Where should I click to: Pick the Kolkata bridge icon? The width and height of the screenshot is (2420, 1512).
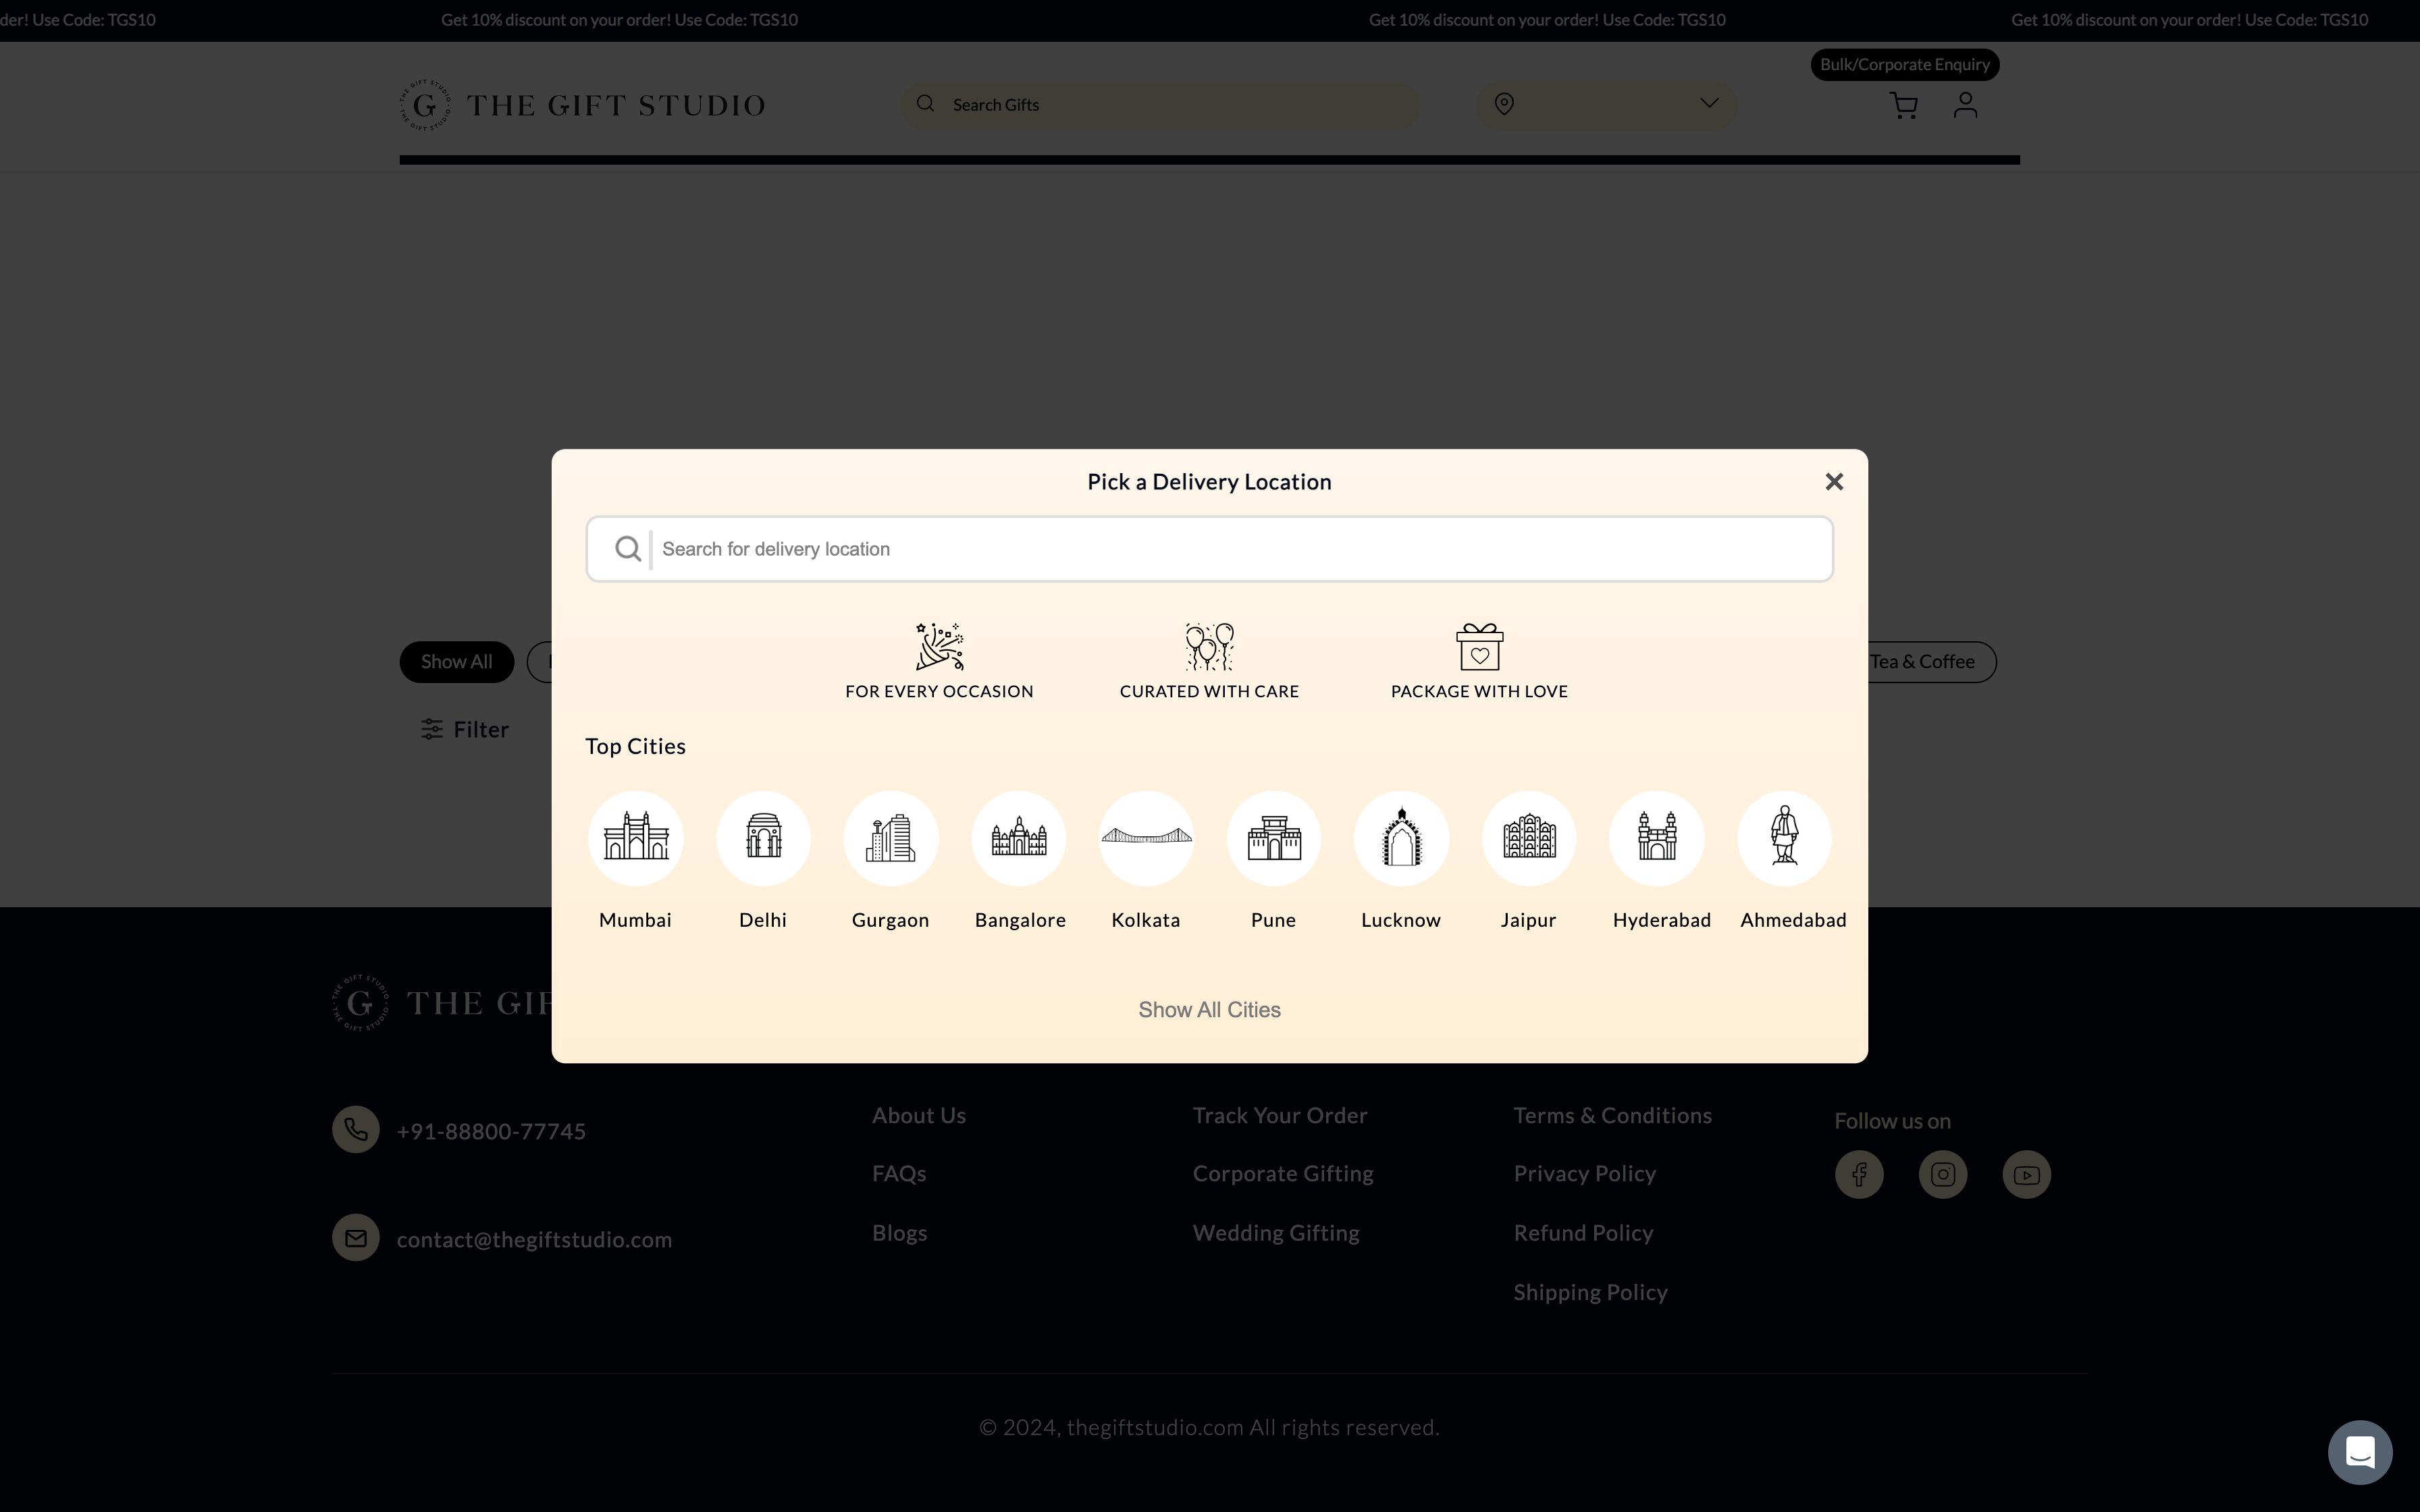[1146, 838]
